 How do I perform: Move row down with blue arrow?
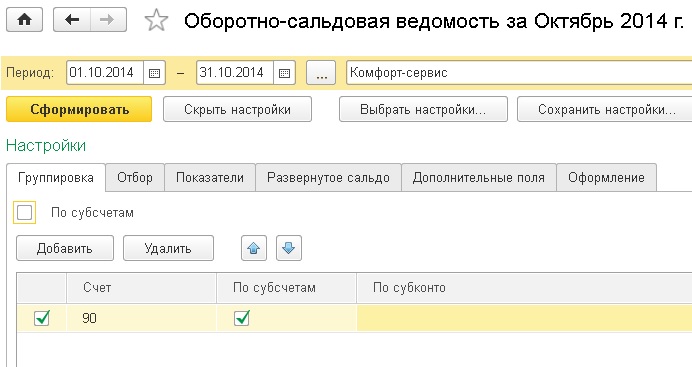tap(289, 248)
